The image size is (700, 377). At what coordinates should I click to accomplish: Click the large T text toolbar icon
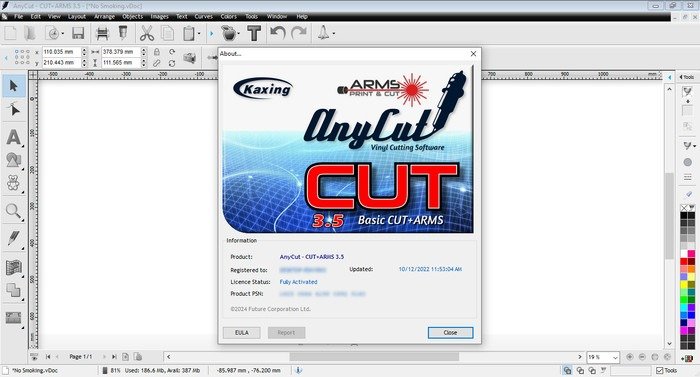(x=254, y=34)
